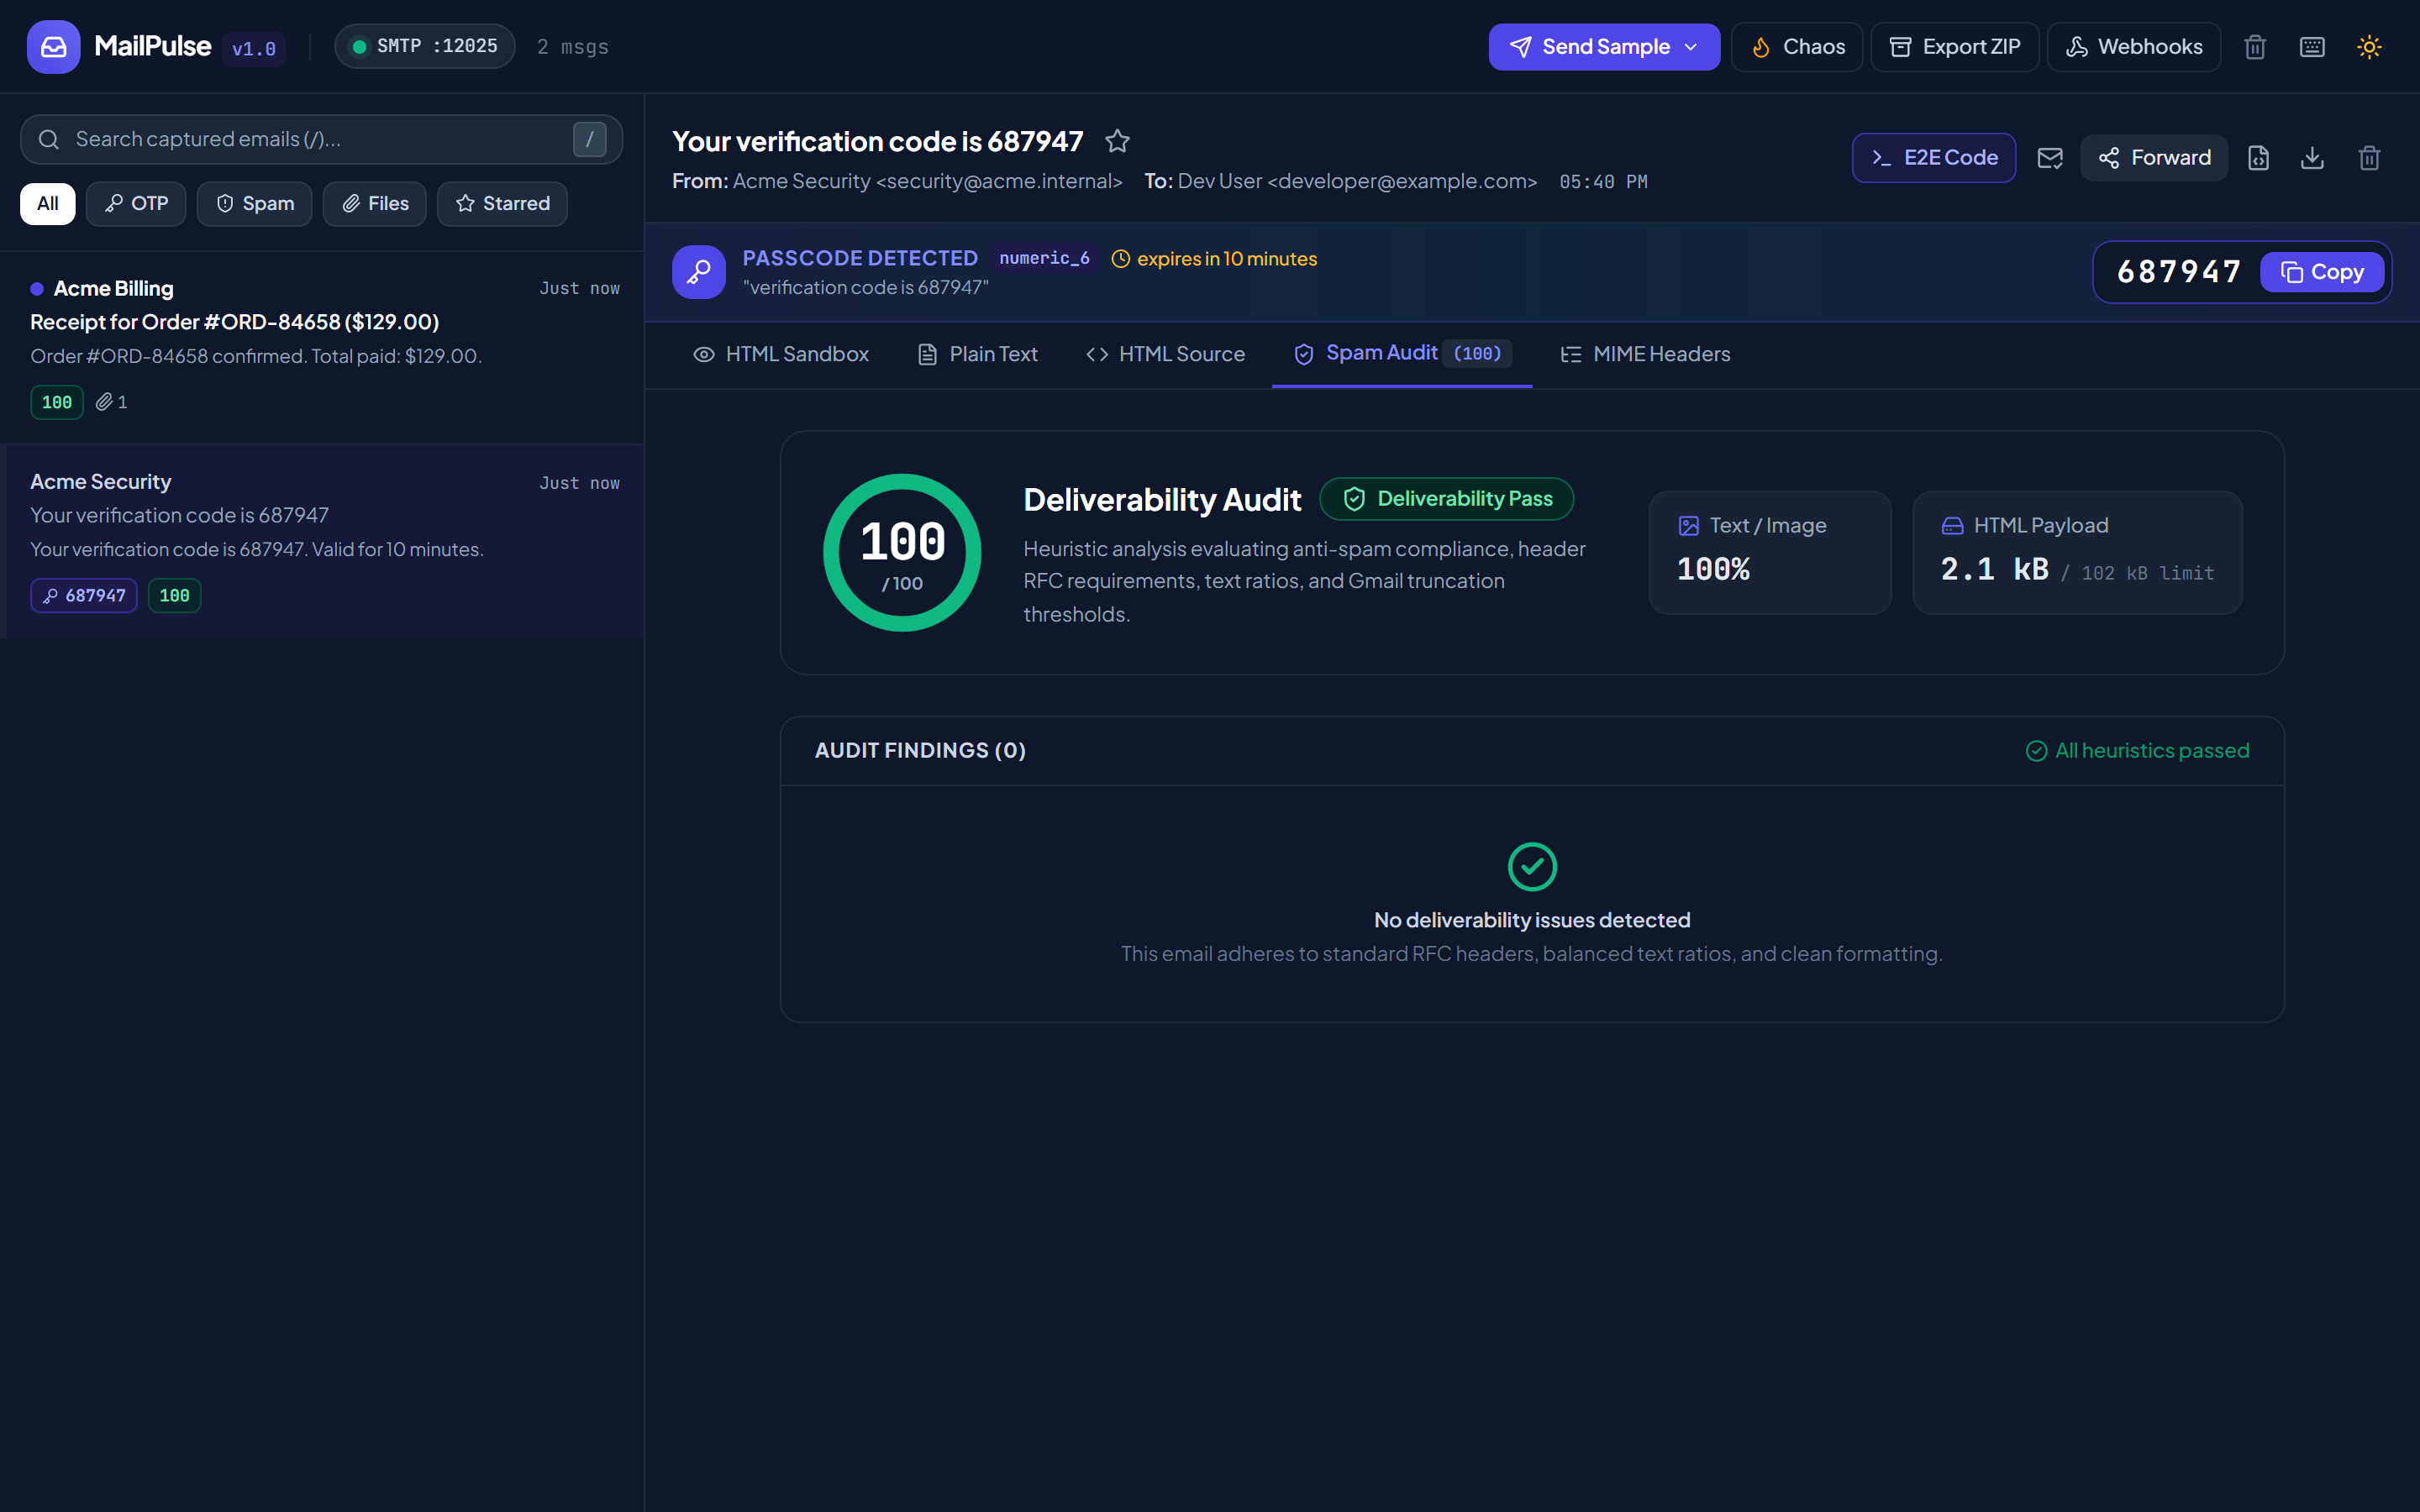Viewport: 2420px width, 1512px height.
Task: Click the file code export icon
Action: 2258,158
